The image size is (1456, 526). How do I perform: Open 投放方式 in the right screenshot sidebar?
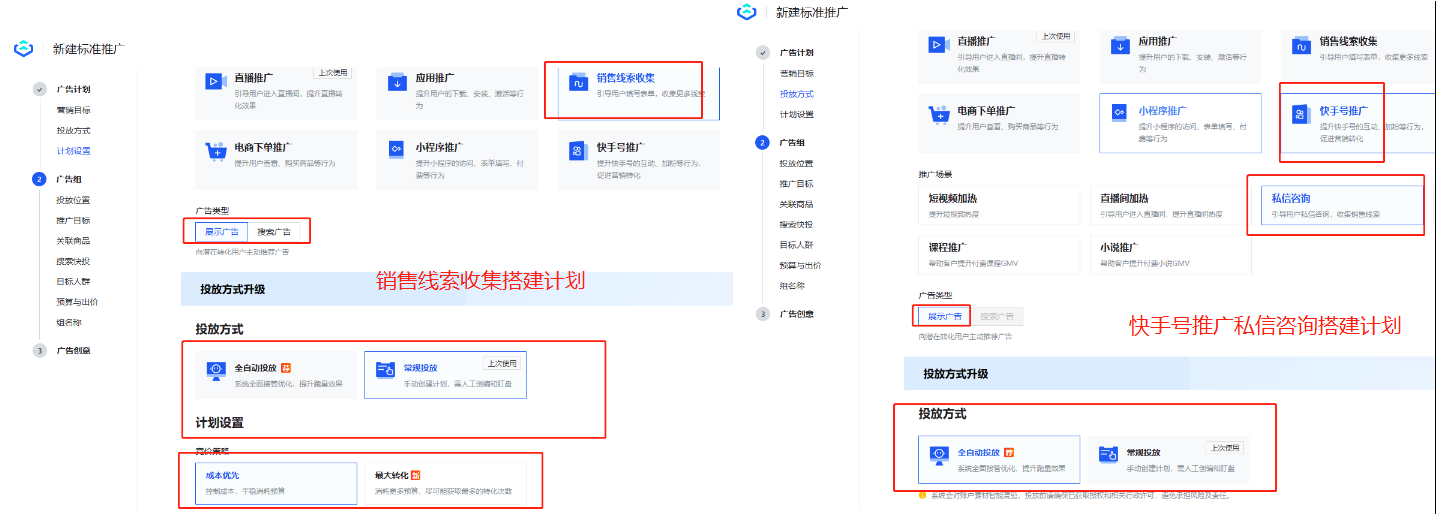click(797, 93)
